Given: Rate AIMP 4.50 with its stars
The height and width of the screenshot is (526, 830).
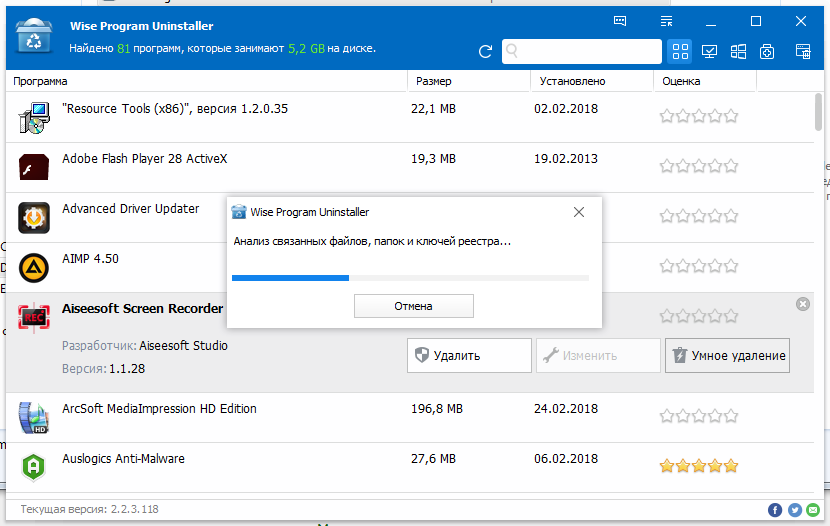Looking at the screenshot, I should [699, 266].
